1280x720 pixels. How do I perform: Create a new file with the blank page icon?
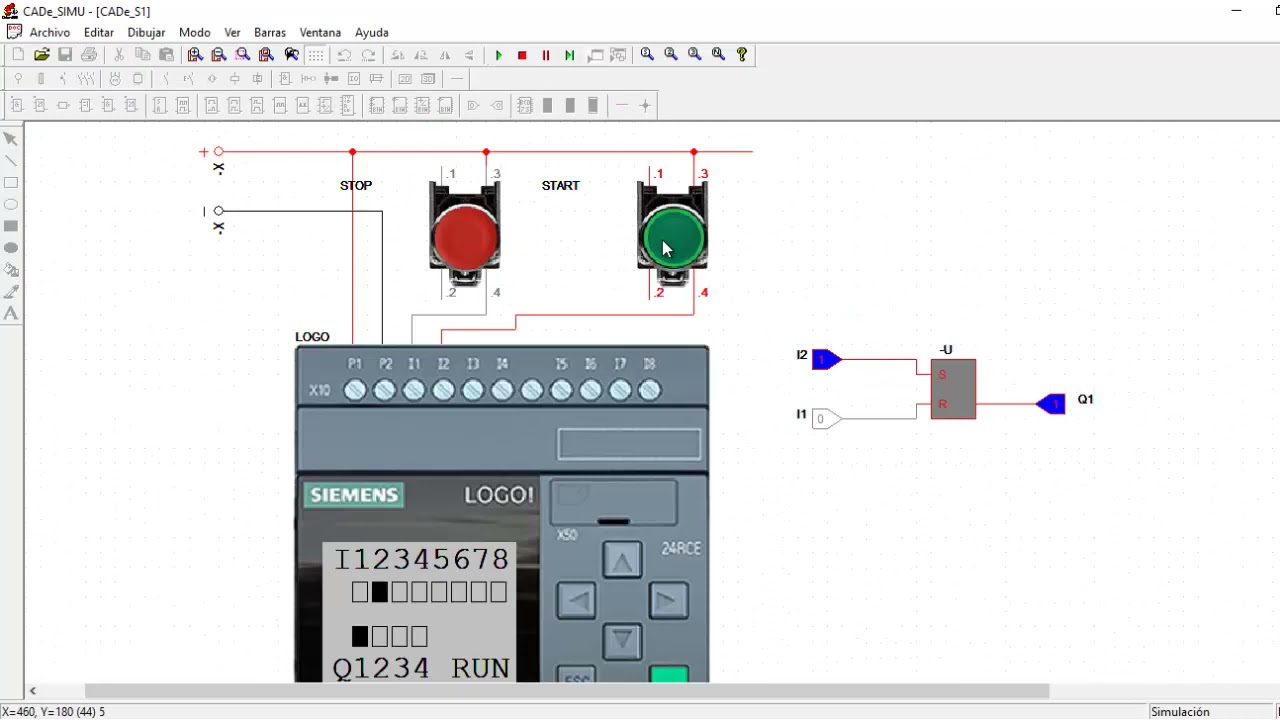tap(18, 55)
